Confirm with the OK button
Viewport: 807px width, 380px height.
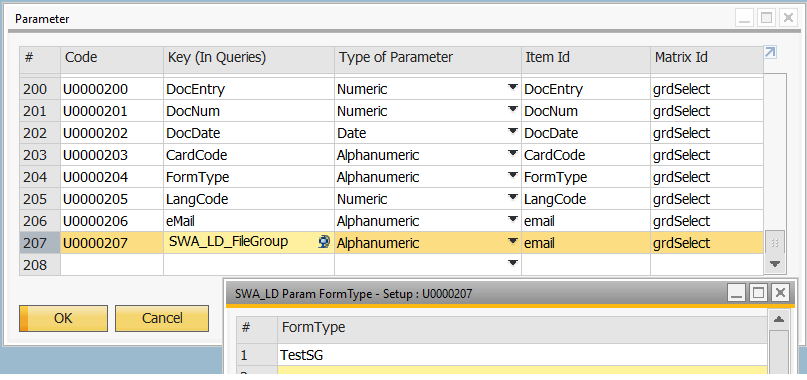pyautogui.click(x=63, y=318)
